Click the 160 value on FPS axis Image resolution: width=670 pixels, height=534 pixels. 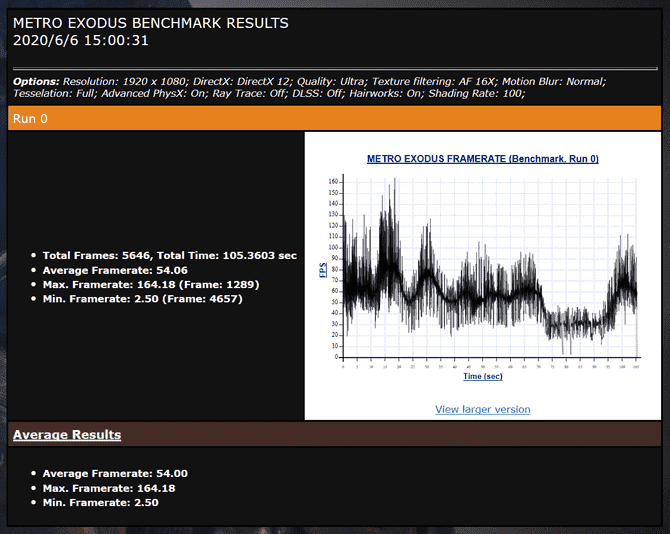point(334,182)
